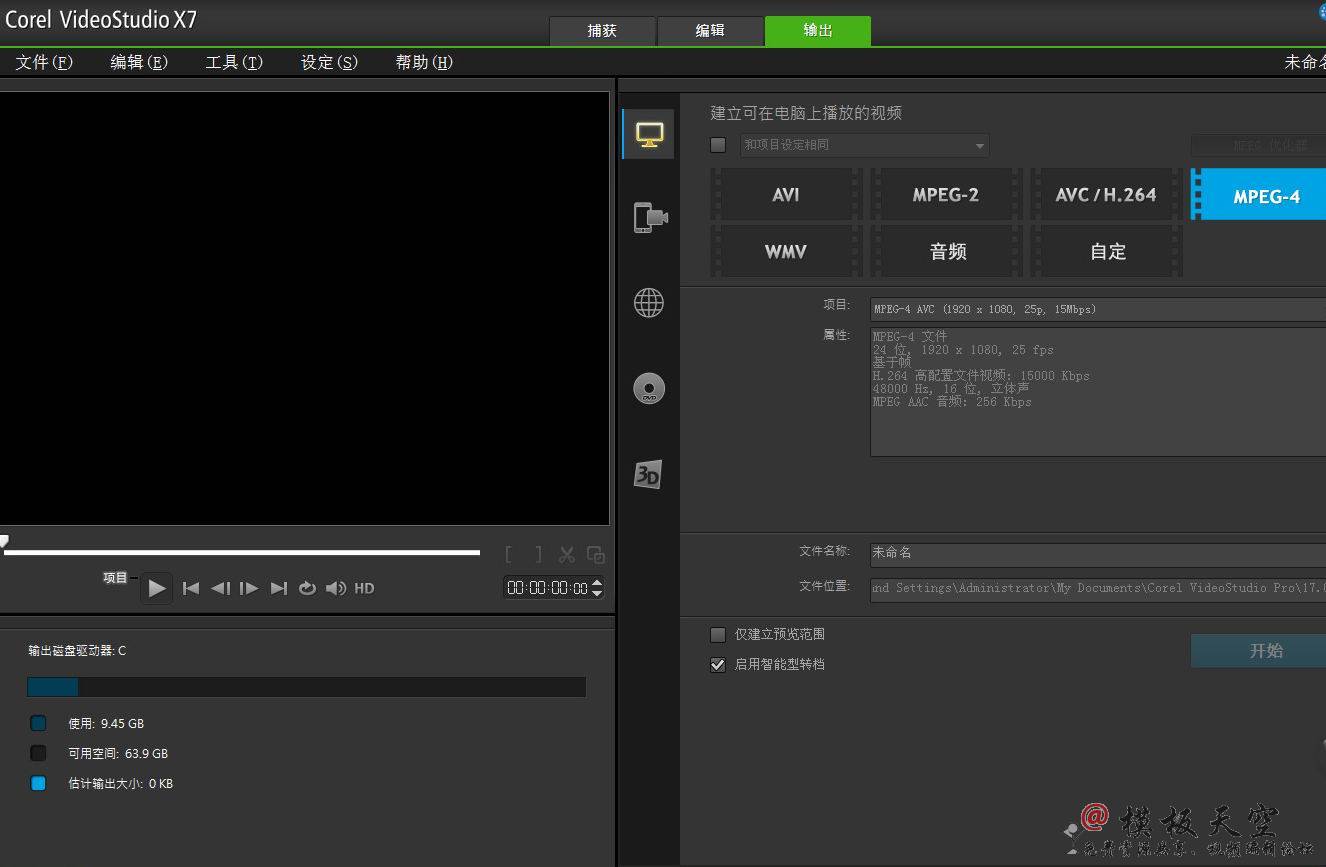Choose the custom (自定) format button

click(1106, 251)
